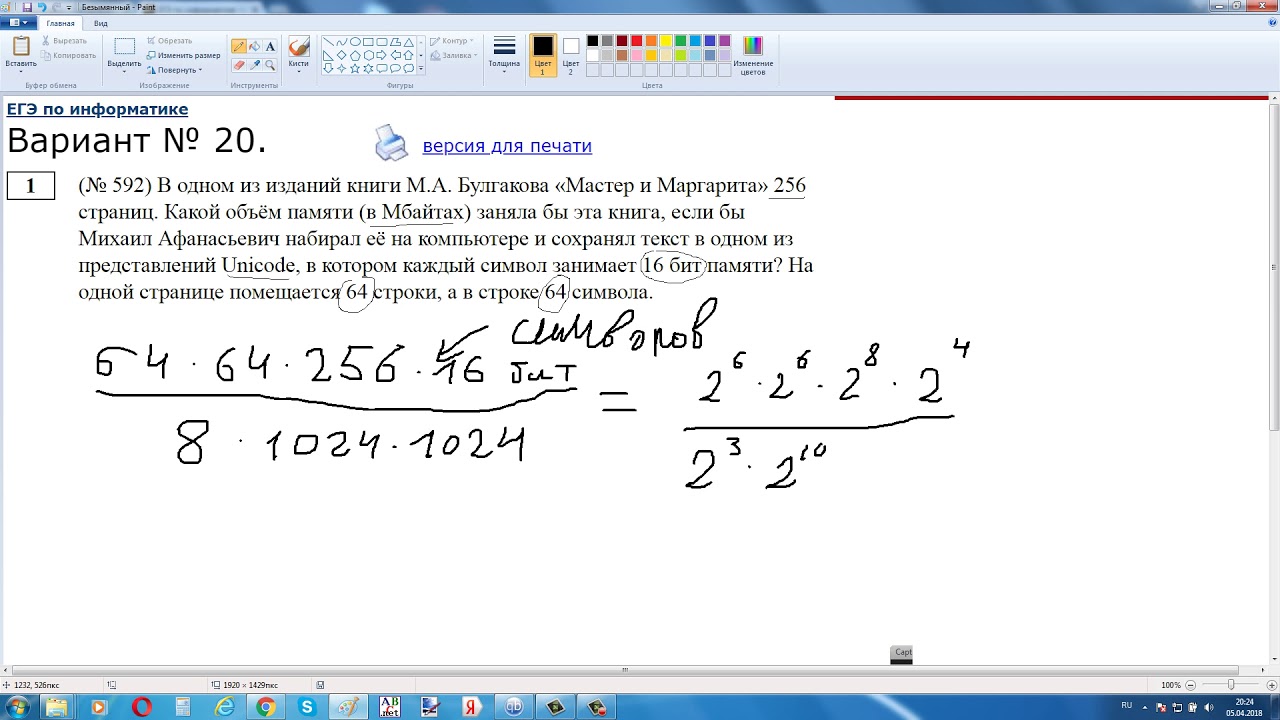1280x720 pixels.
Task: Select the Magnifier tool
Action: (270, 65)
